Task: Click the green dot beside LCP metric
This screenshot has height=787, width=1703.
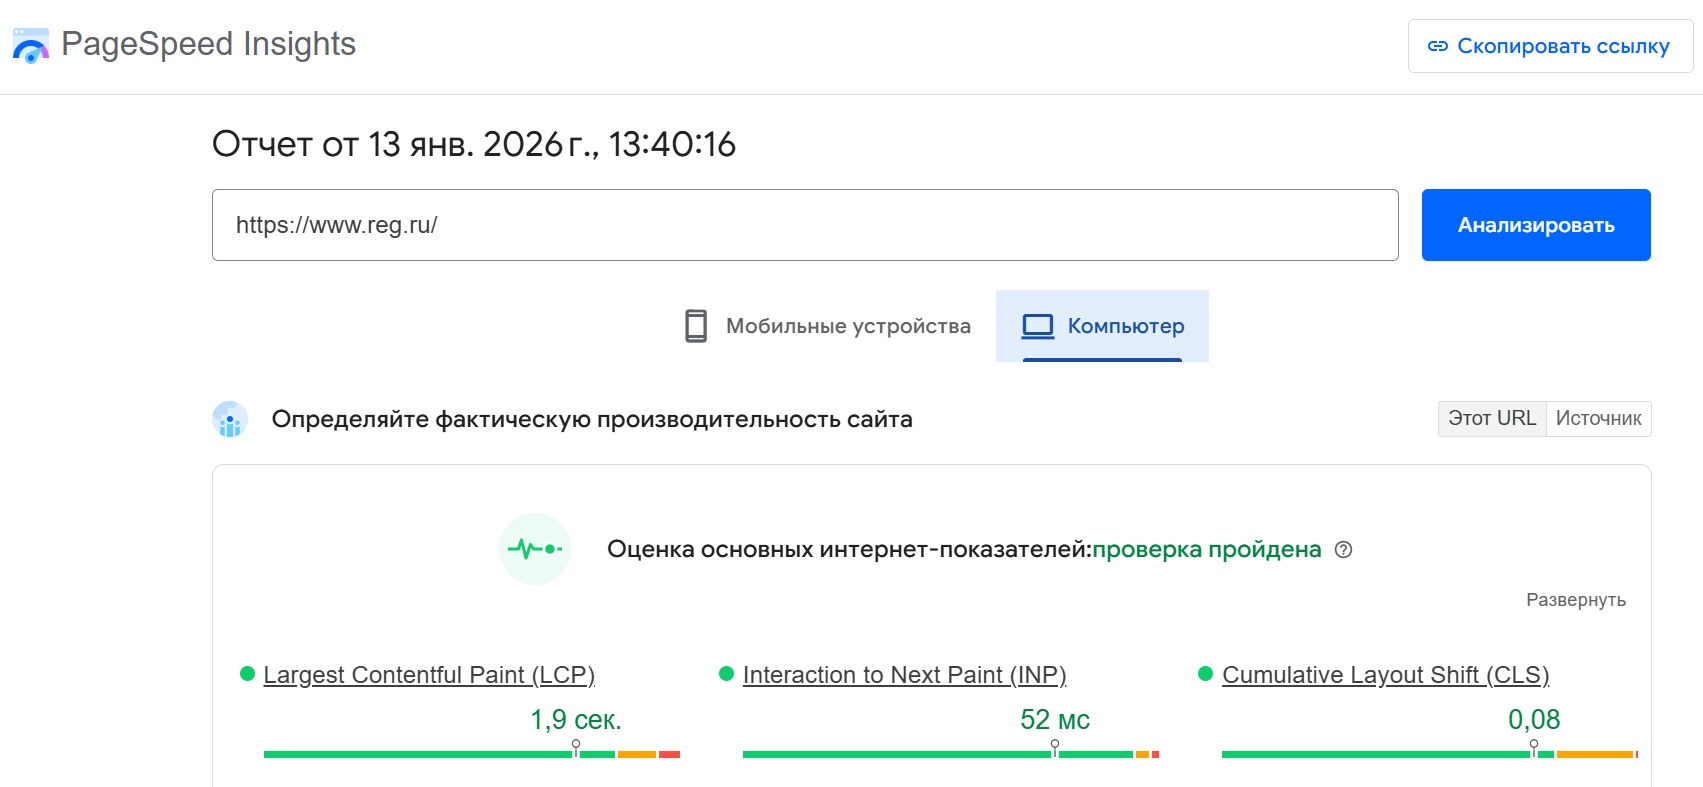Action: click(x=247, y=674)
